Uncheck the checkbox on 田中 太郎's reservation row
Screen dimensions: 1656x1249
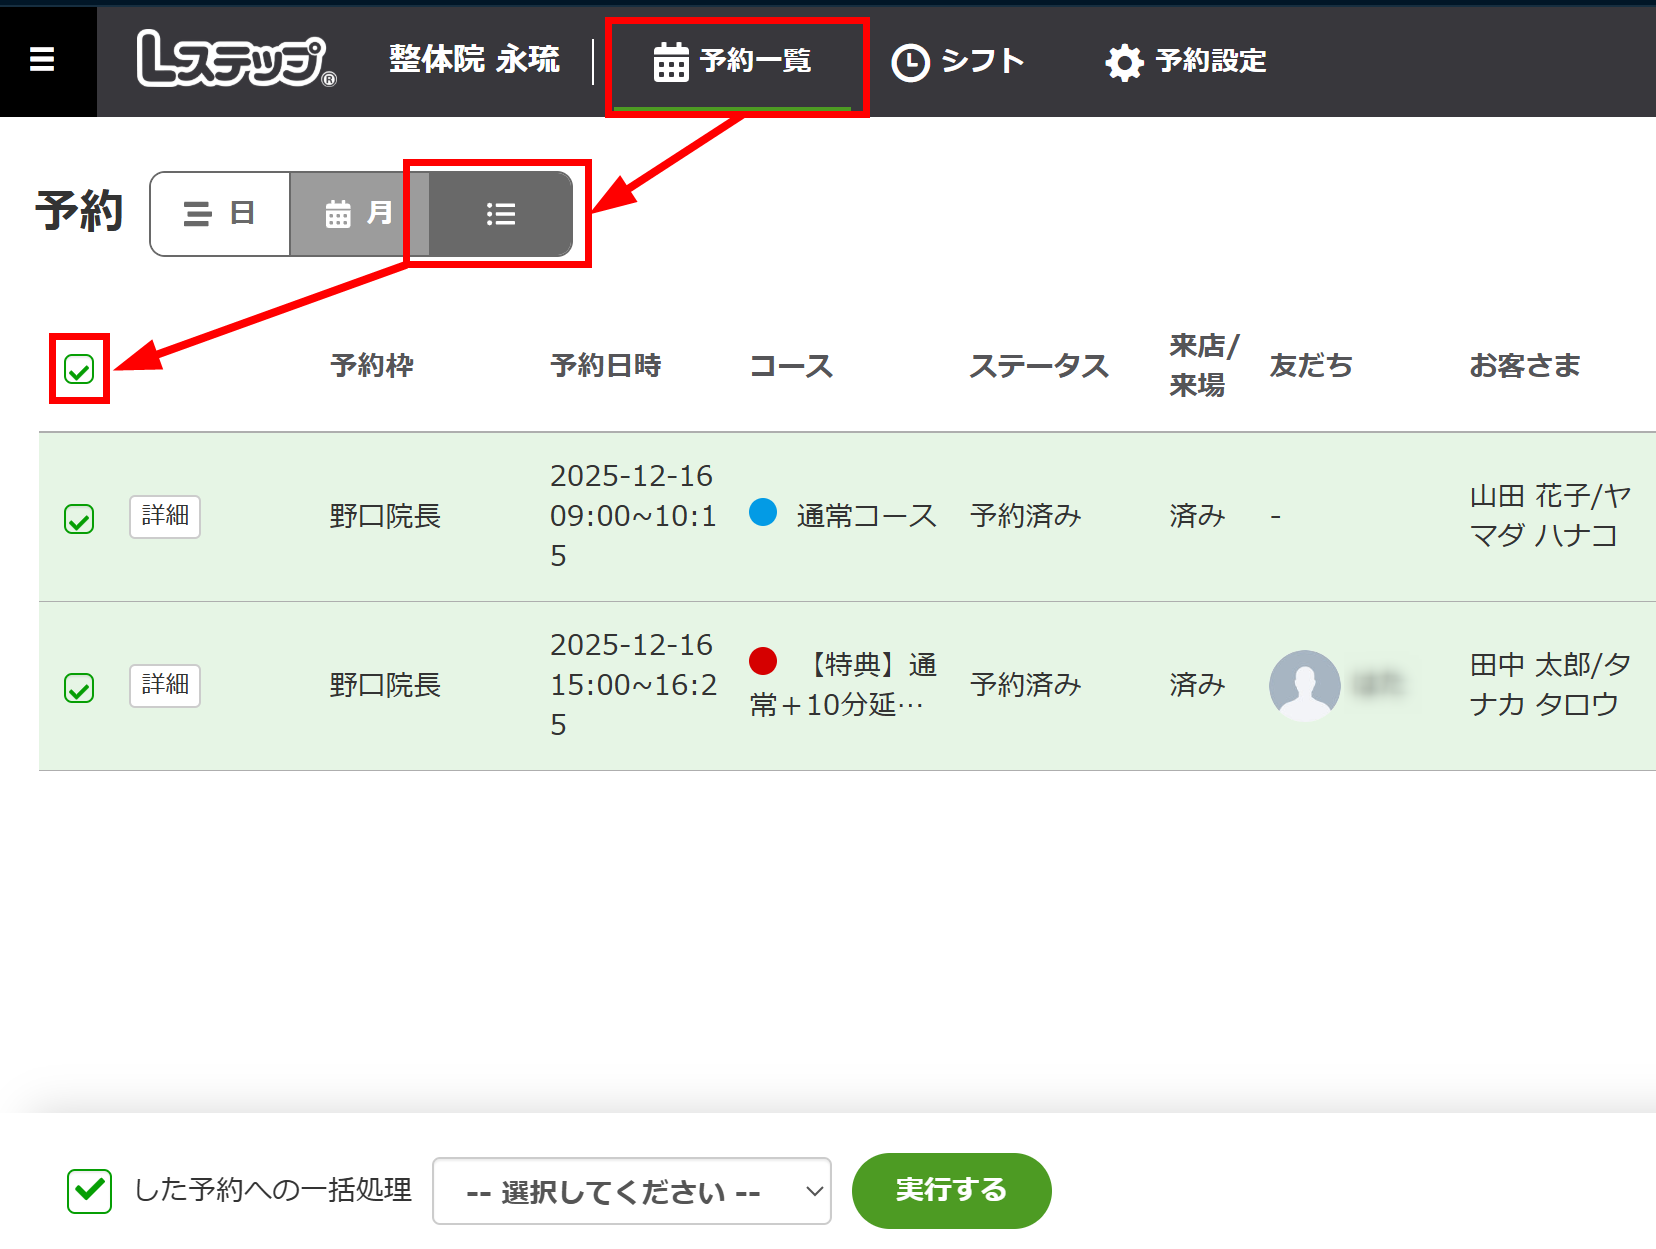pos(79,686)
